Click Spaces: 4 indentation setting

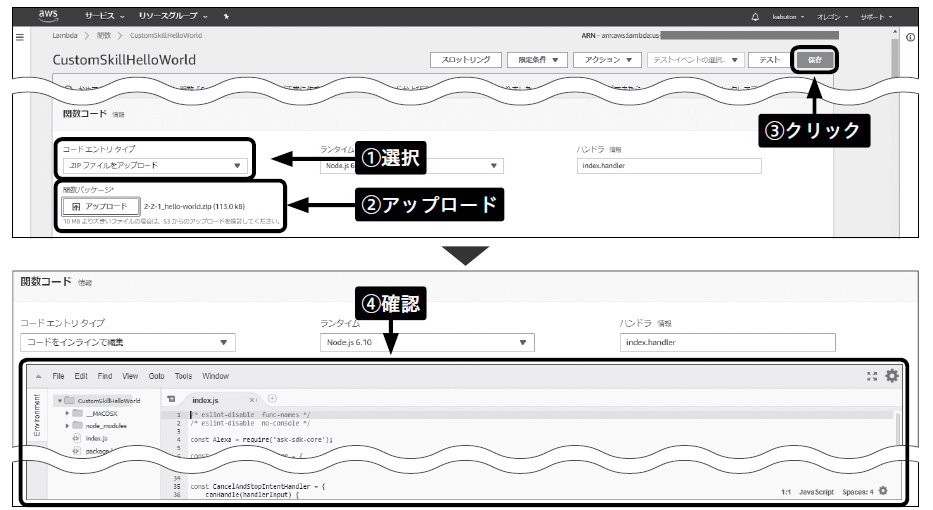tap(858, 492)
